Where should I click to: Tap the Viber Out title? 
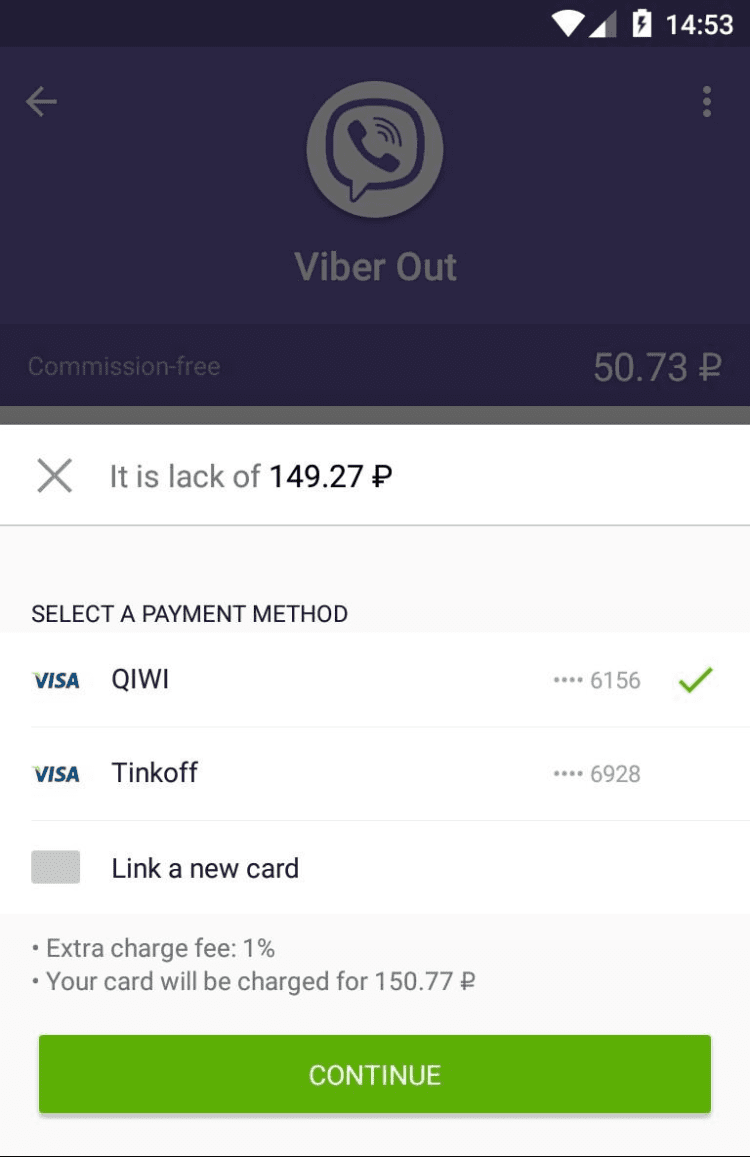point(375,267)
